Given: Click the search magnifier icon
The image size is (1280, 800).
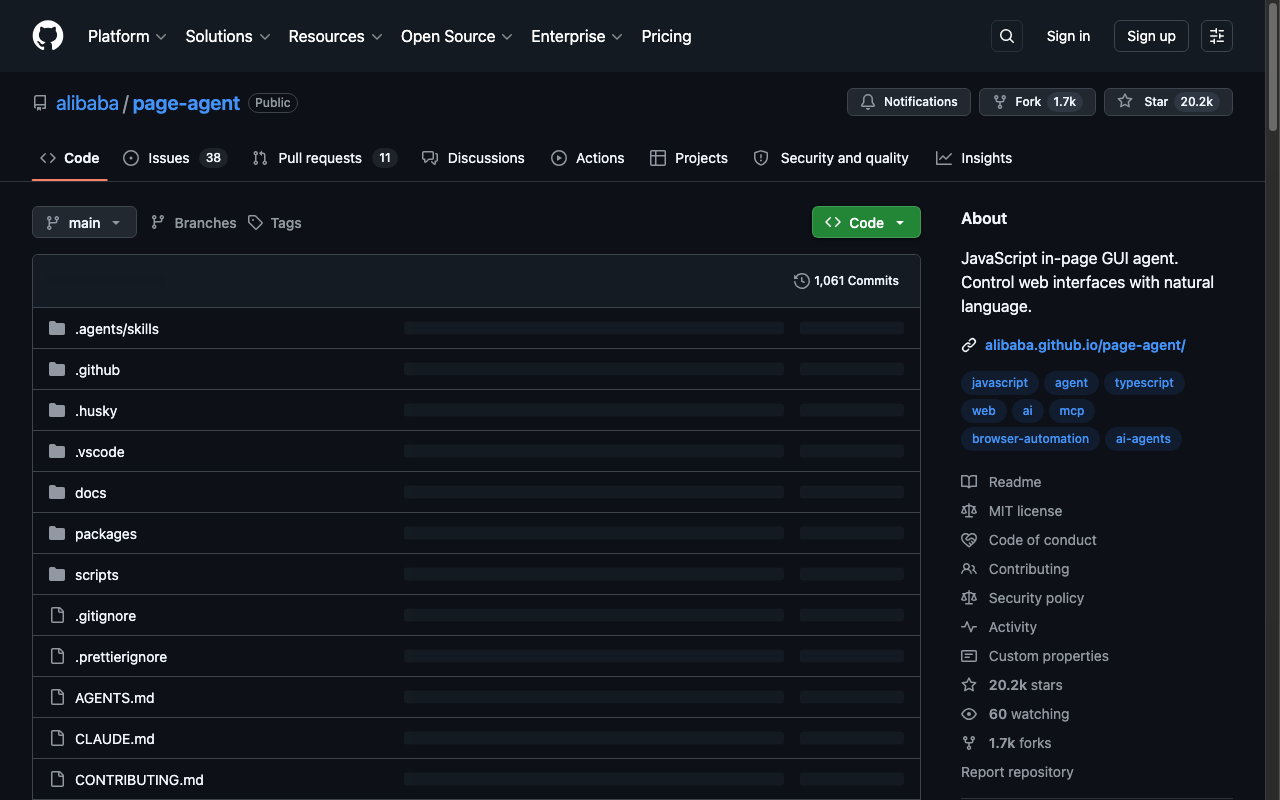Looking at the screenshot, I should tap(1007, 36).
